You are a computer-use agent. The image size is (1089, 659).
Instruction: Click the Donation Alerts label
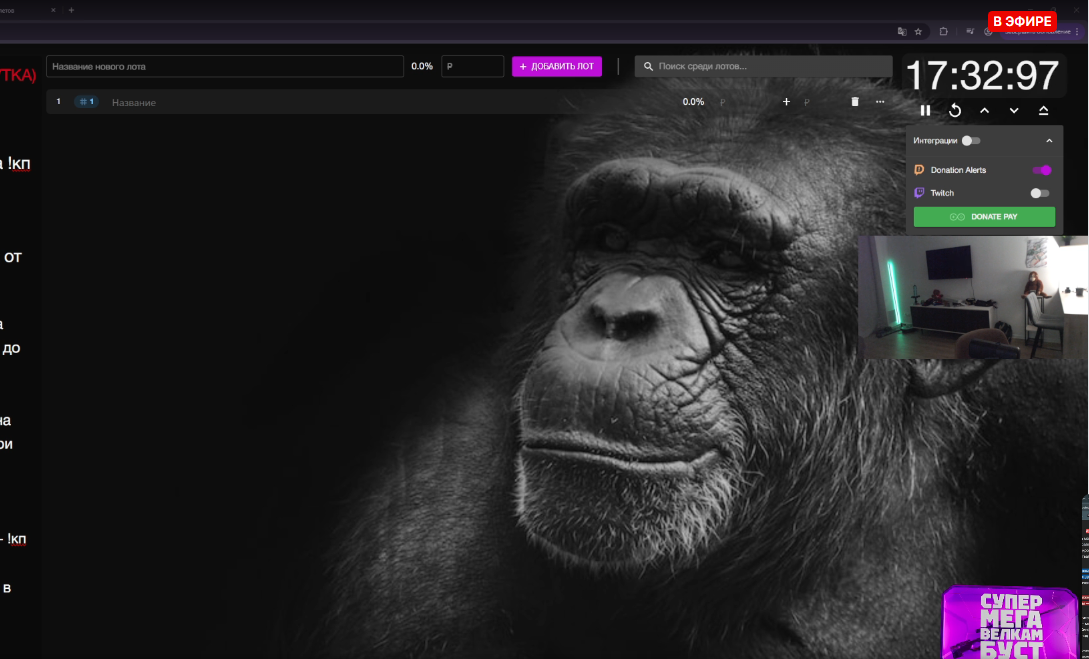click(x=958, y=170)
